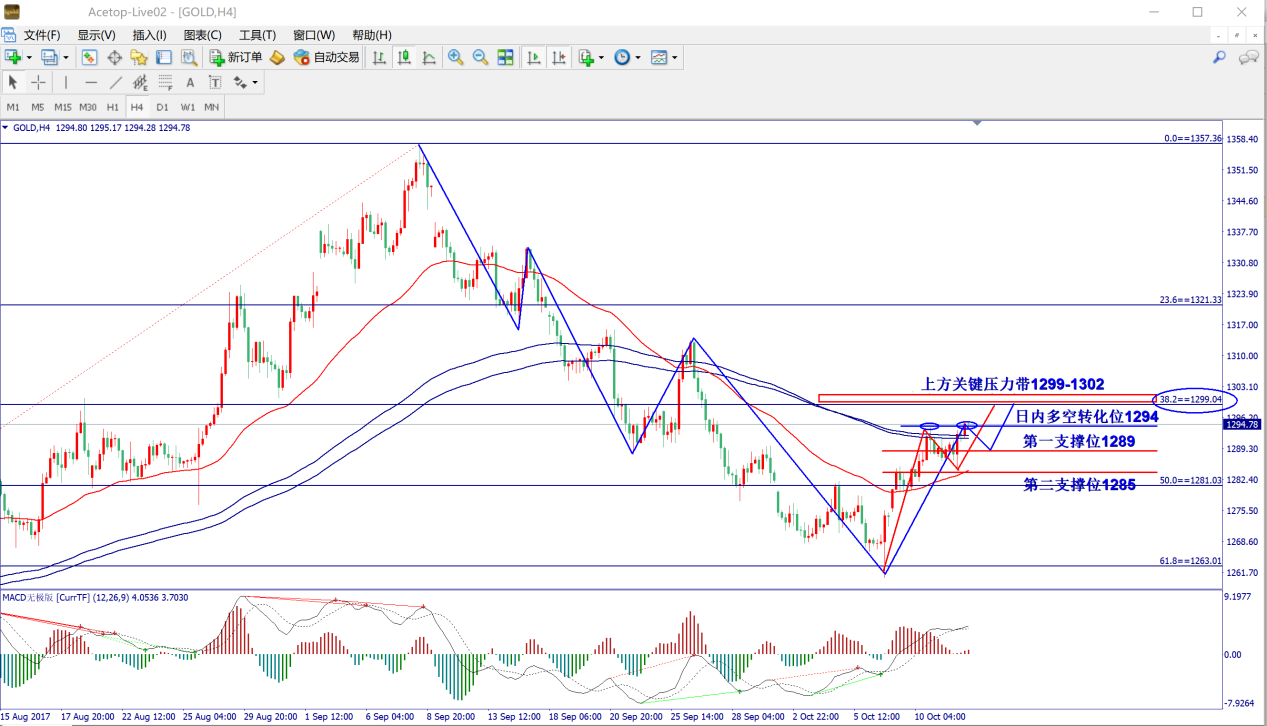
Task: Toggle the 自动交易 auto trading button
Action: 326,58
